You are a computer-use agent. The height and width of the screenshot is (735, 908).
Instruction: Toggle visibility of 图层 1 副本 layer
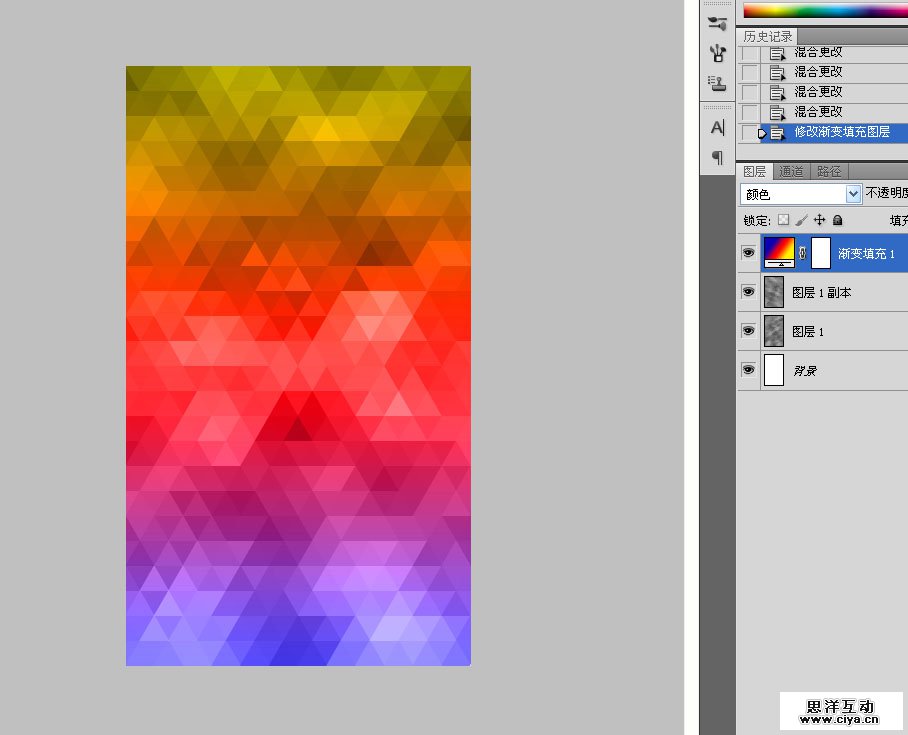748,292
